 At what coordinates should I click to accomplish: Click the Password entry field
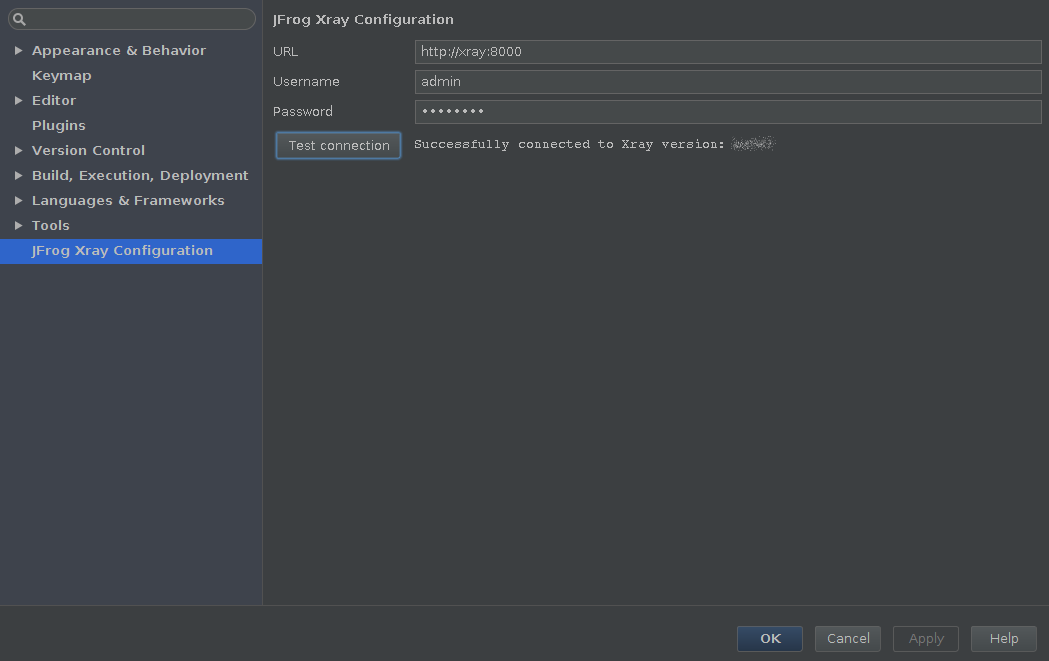[728, 111]
